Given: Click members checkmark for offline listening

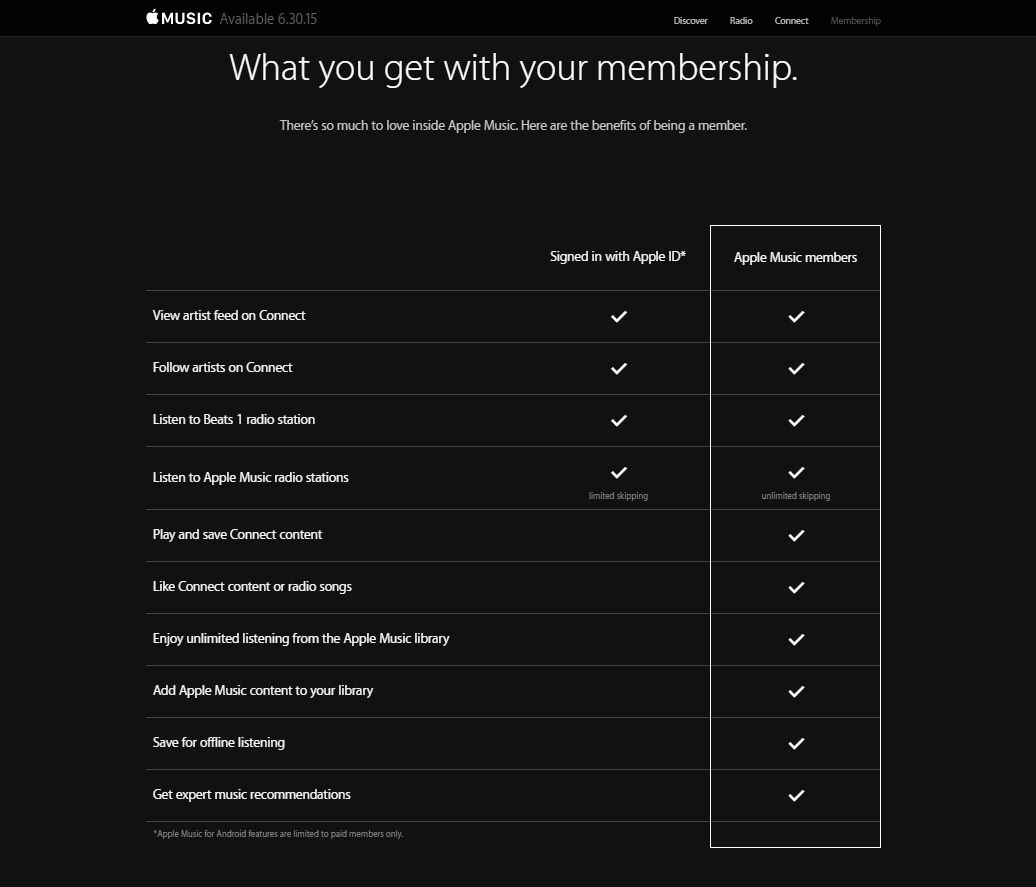Looking at the screenshot, I should [796, 743].
